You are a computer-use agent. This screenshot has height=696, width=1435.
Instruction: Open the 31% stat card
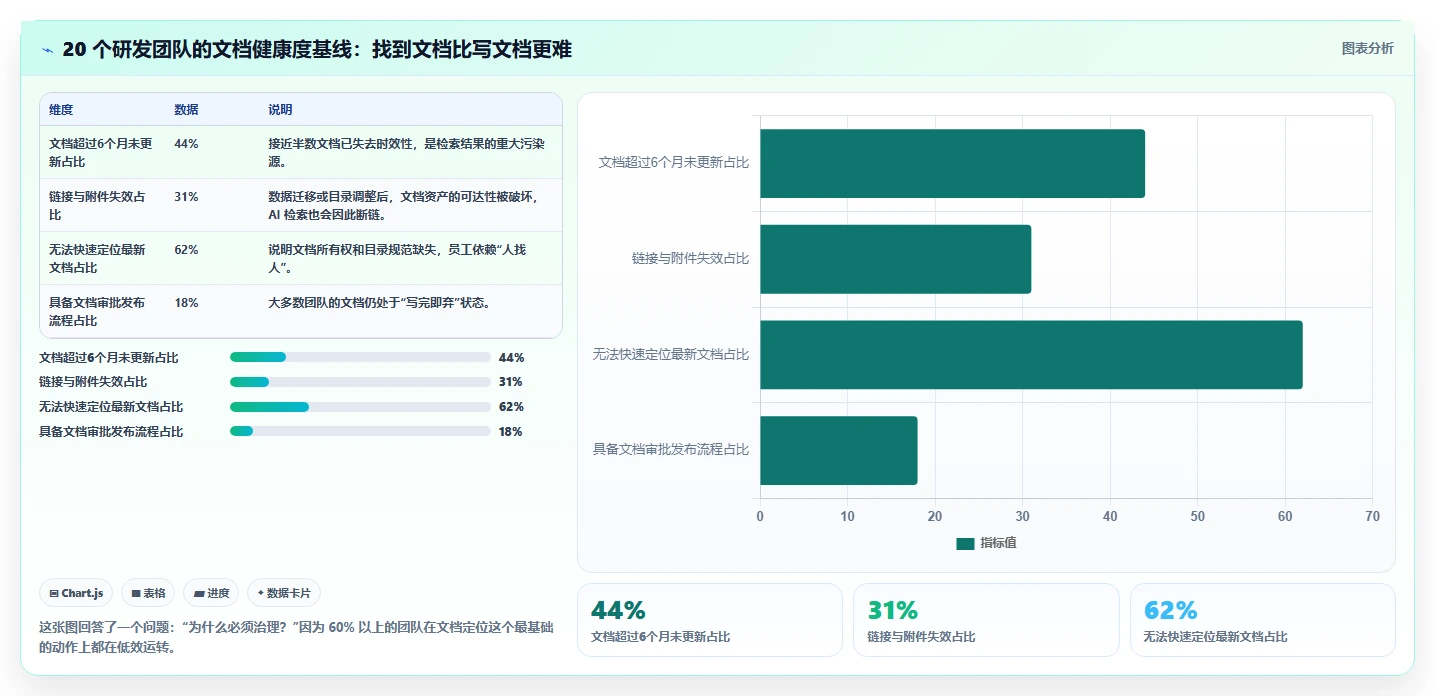(986, 620)
